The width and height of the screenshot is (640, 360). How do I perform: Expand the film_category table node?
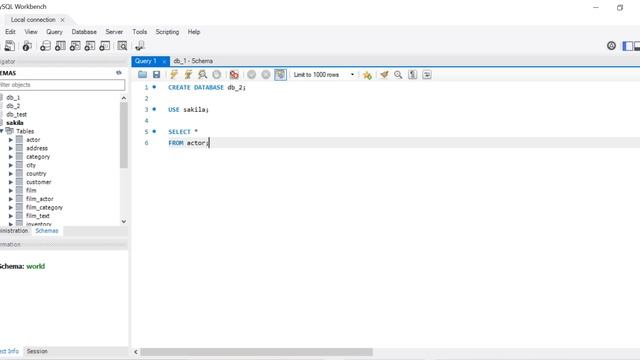pos(11,207)
